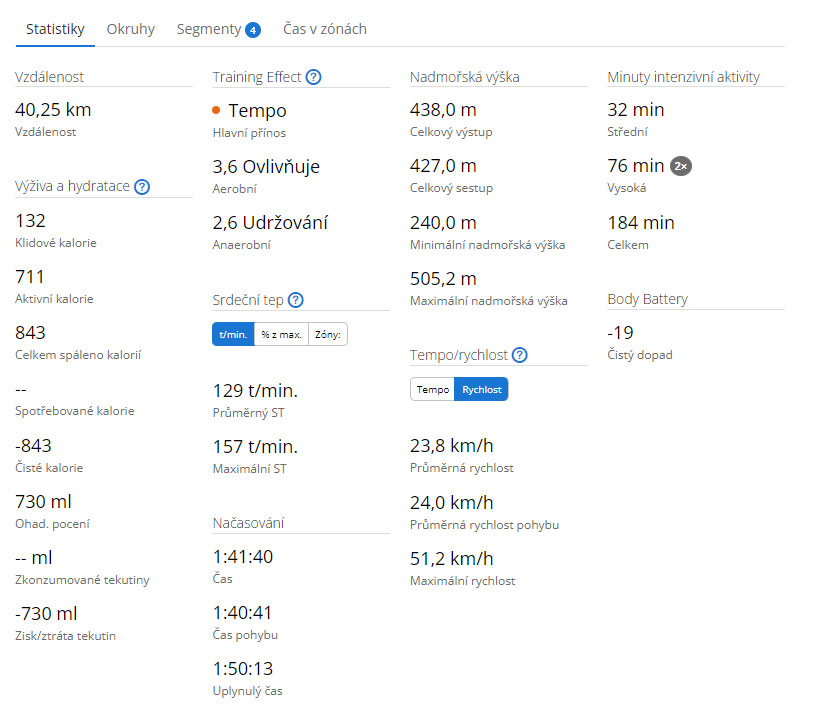Click the 40,25 km distance value
This screenshot has height=716, width=830.
[54, 110]
